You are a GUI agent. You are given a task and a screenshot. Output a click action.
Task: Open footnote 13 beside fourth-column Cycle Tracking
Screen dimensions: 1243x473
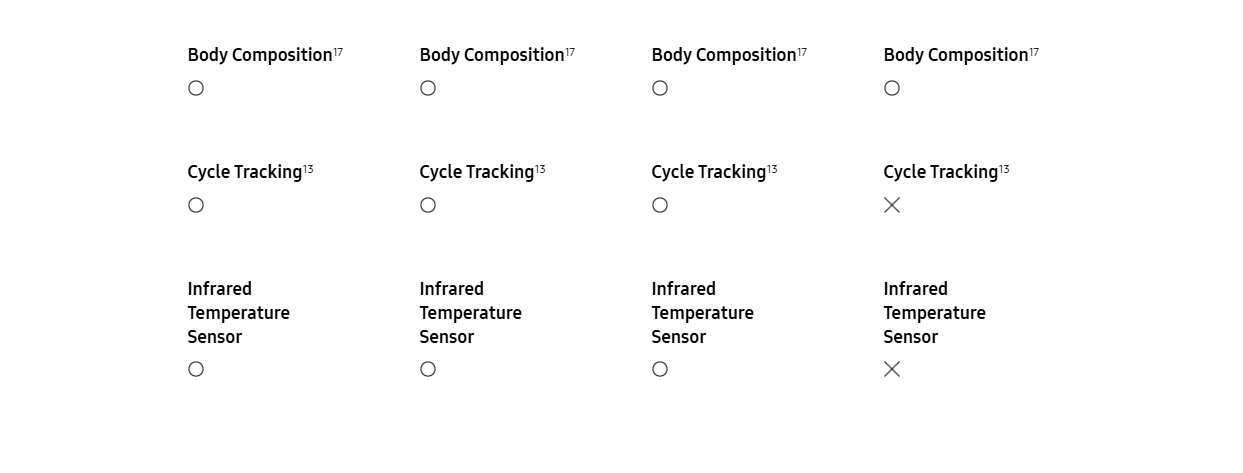click(x=1004, y=169)
